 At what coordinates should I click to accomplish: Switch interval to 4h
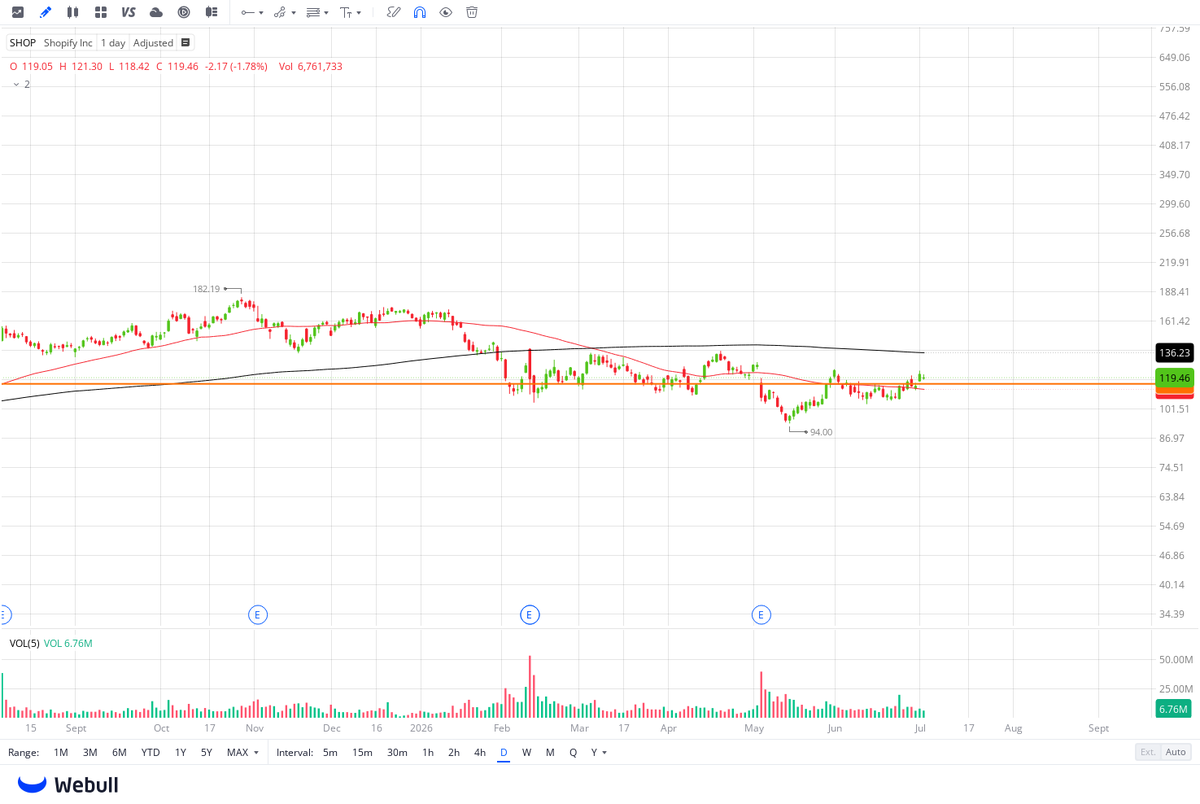pyautogui.click(x=480, y=752)
